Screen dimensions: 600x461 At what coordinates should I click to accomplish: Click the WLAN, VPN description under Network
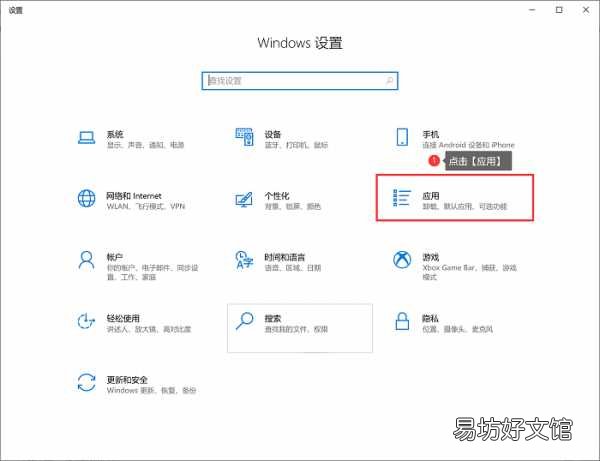click(145, 207)
